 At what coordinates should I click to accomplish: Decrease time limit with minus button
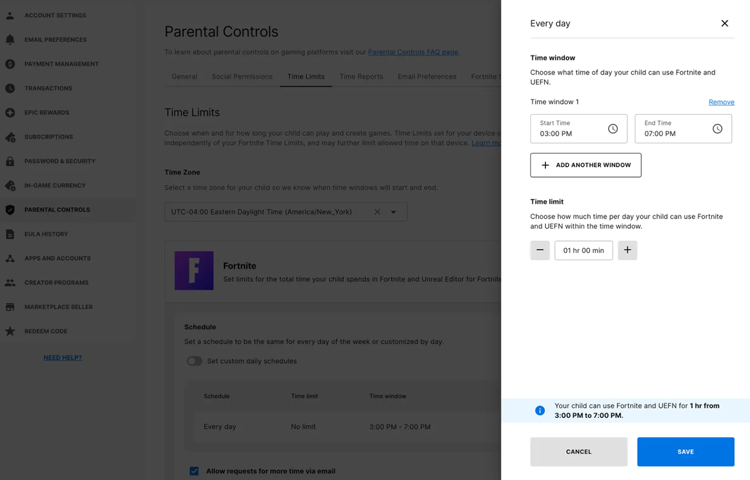pos(540,250)
